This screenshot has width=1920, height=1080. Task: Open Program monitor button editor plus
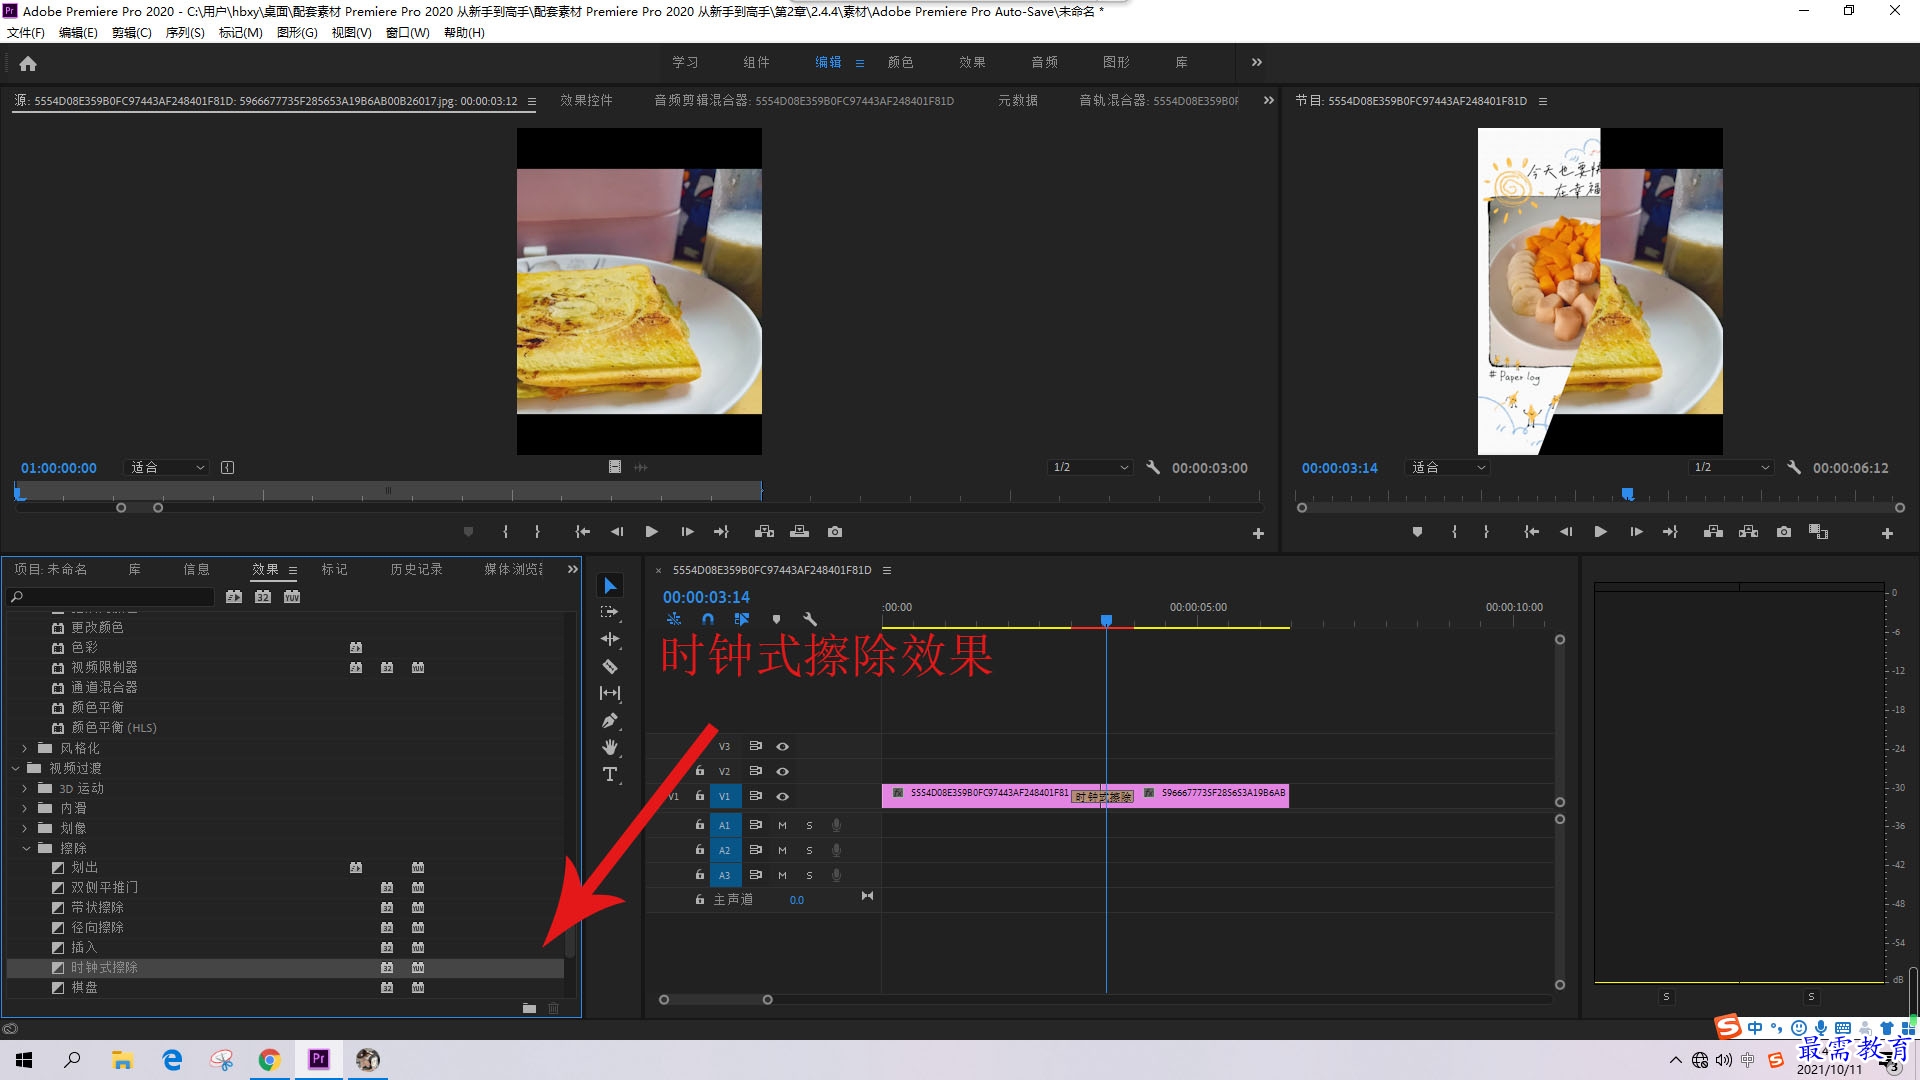point(1887,533)
